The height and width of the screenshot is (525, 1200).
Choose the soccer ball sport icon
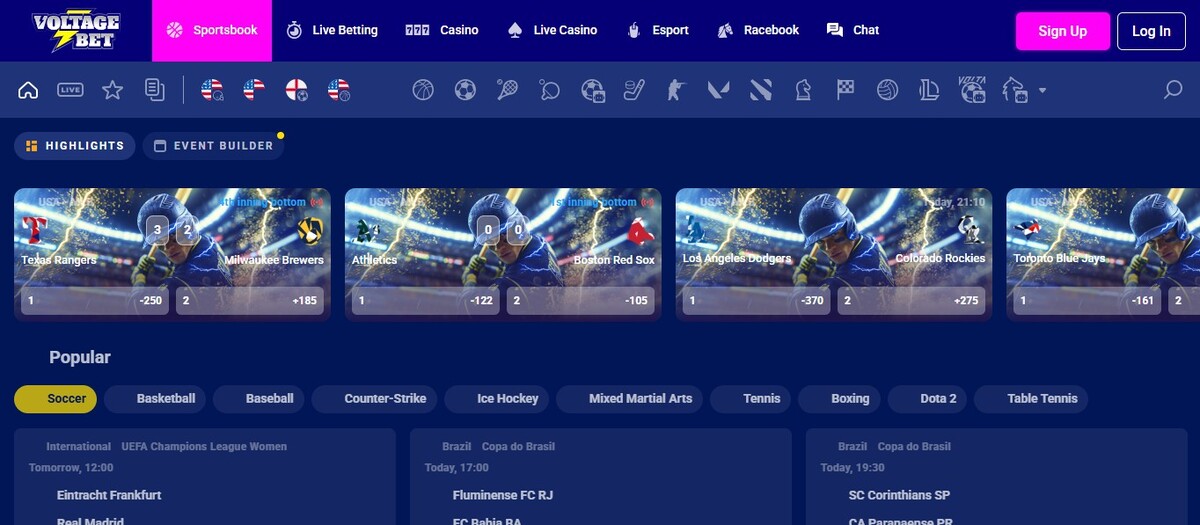(x=465, y=90)
